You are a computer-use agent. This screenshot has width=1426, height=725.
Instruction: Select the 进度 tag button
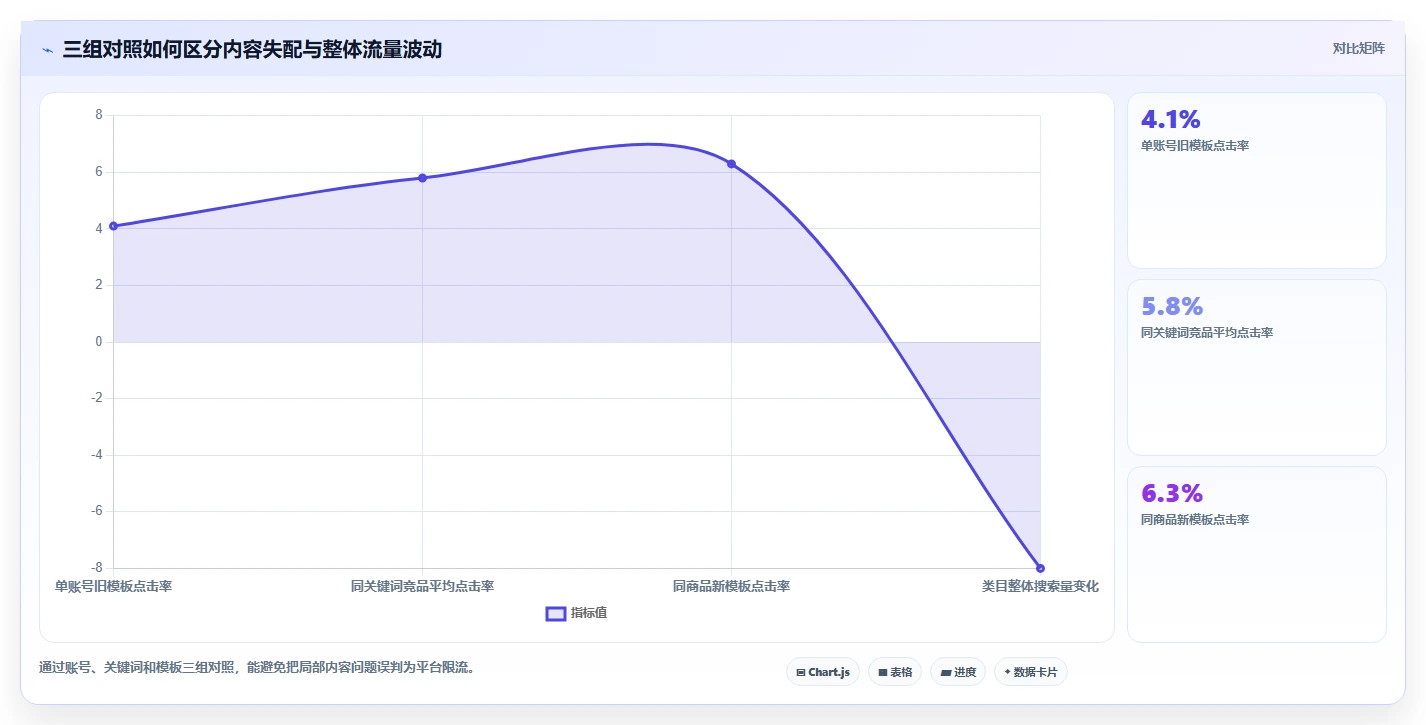click(958, 672)
